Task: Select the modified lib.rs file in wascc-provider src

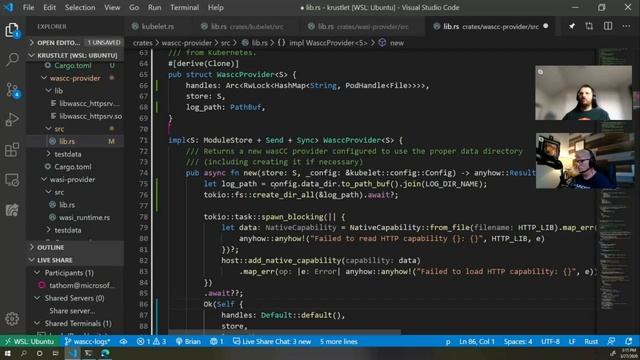Action: tap(75, 141)
